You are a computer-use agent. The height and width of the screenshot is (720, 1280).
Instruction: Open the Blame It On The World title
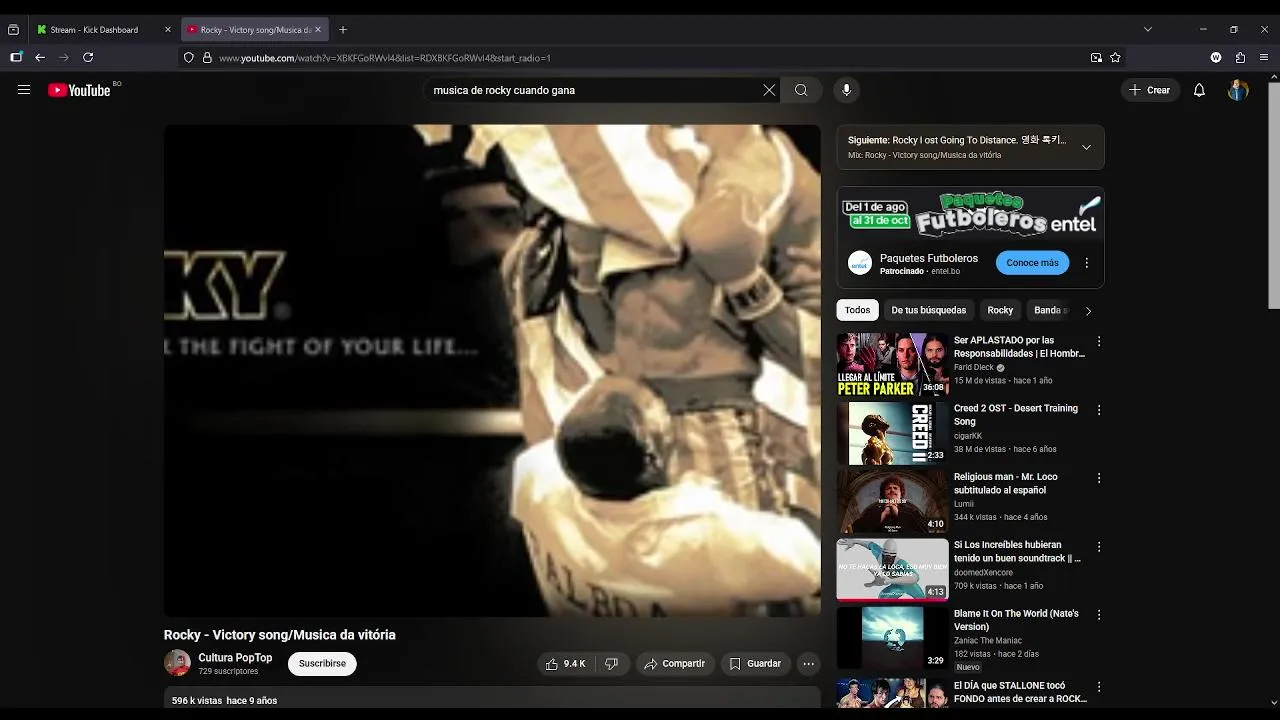coord(1016,620)
